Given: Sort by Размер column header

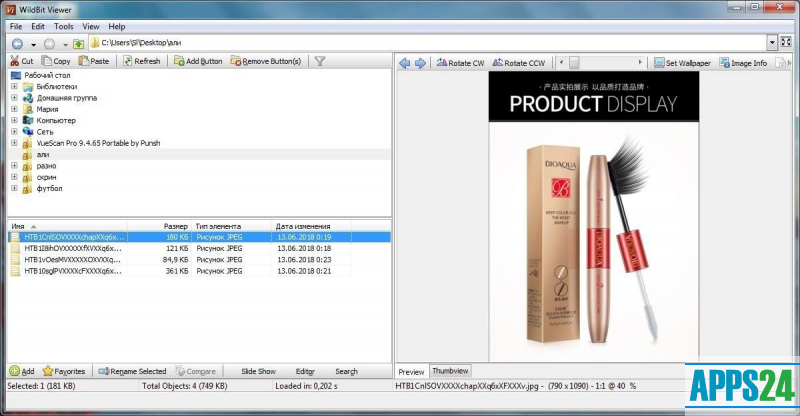Looking at the screenshot, I should (159, 226).
